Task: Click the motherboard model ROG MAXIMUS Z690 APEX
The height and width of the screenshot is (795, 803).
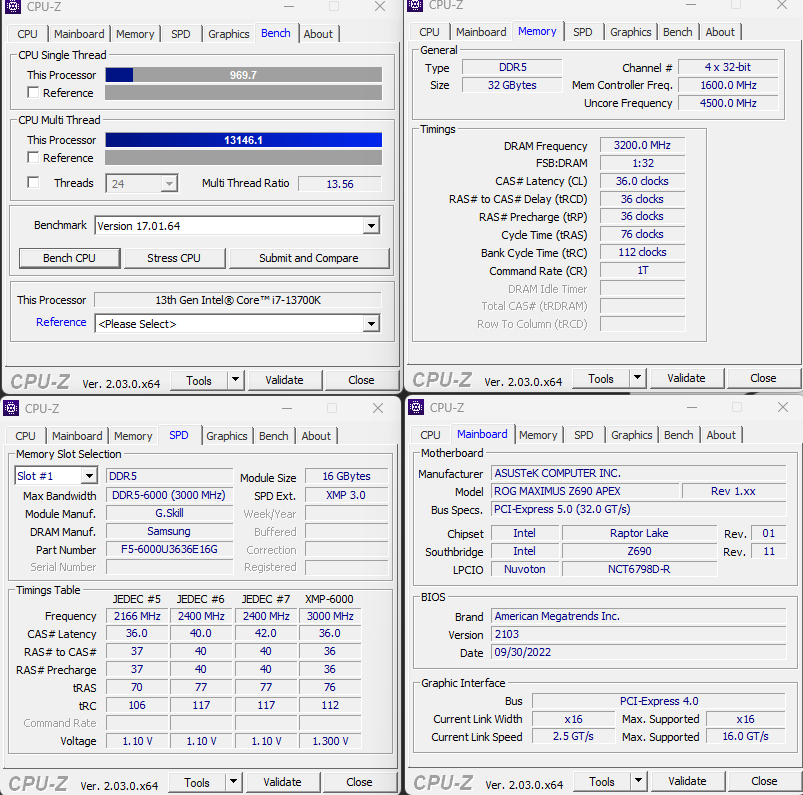Action: pos(585,491)
